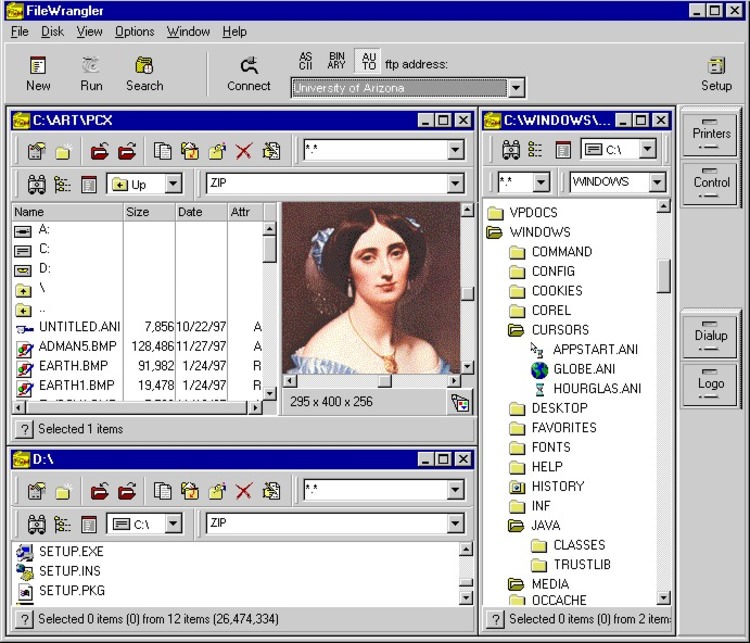This screenshot has height=643, width=750.
Task: Open the View menu
Action: [x=89, y=32]
